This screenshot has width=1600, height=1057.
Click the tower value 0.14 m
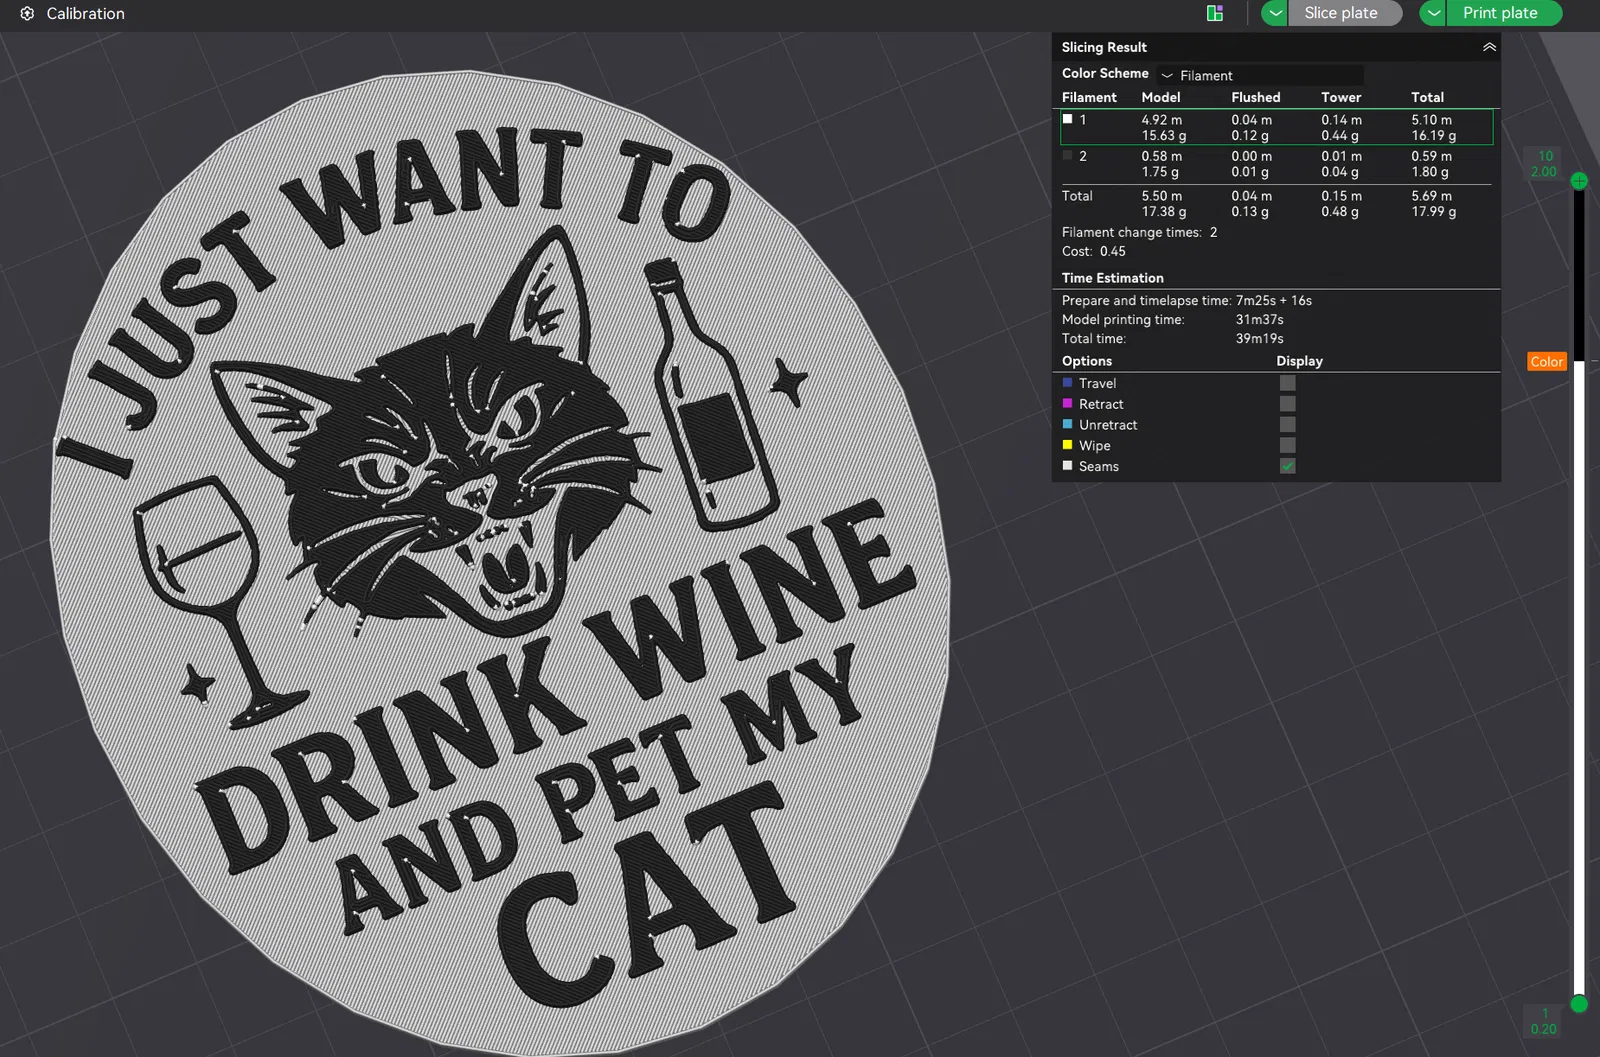pyautogui.click(x=1341, y=120)
